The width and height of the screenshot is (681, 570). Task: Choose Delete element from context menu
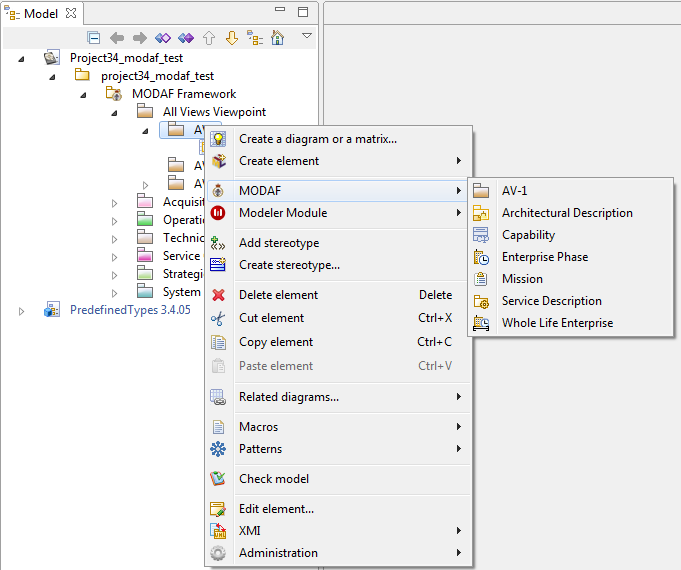click(x=339, y=295)
